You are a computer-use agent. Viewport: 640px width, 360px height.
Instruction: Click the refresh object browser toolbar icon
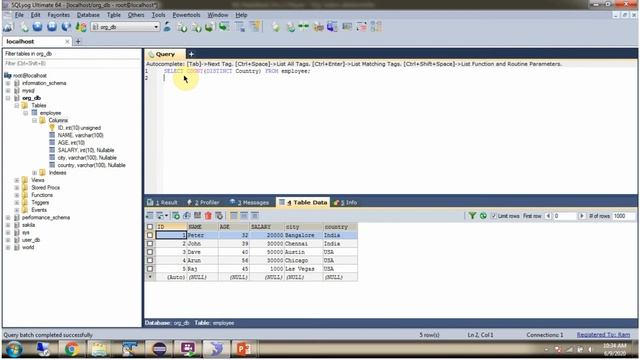click(x=81, y=27)
